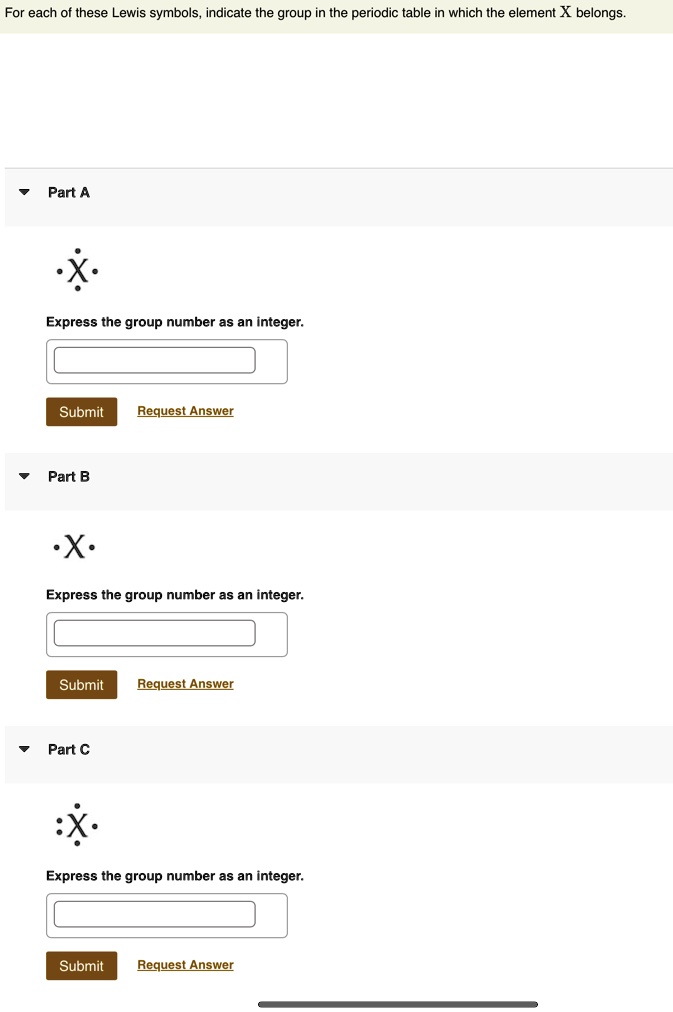The width and height of the screenshot is (673, 1012).
Task: Click the horizontal scrollbar at the bottom
Action: pos(398,1003)
